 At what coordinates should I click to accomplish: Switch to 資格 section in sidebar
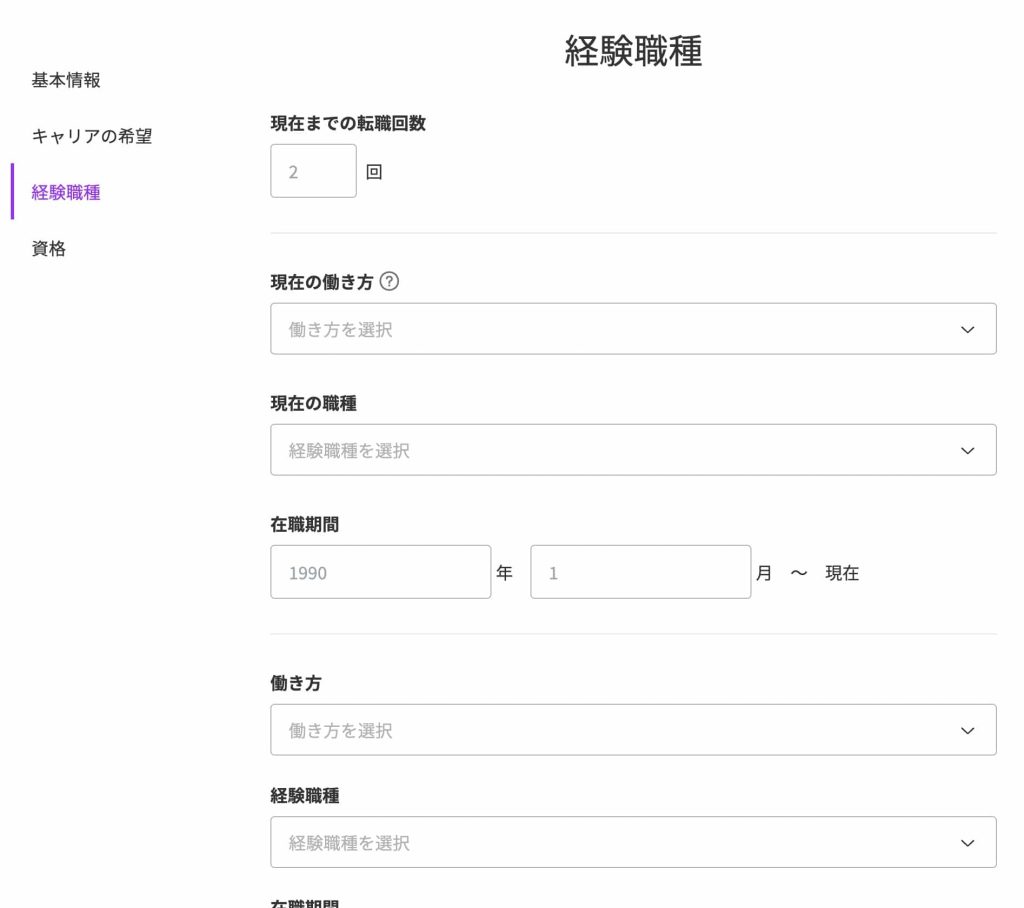point(49,248)
